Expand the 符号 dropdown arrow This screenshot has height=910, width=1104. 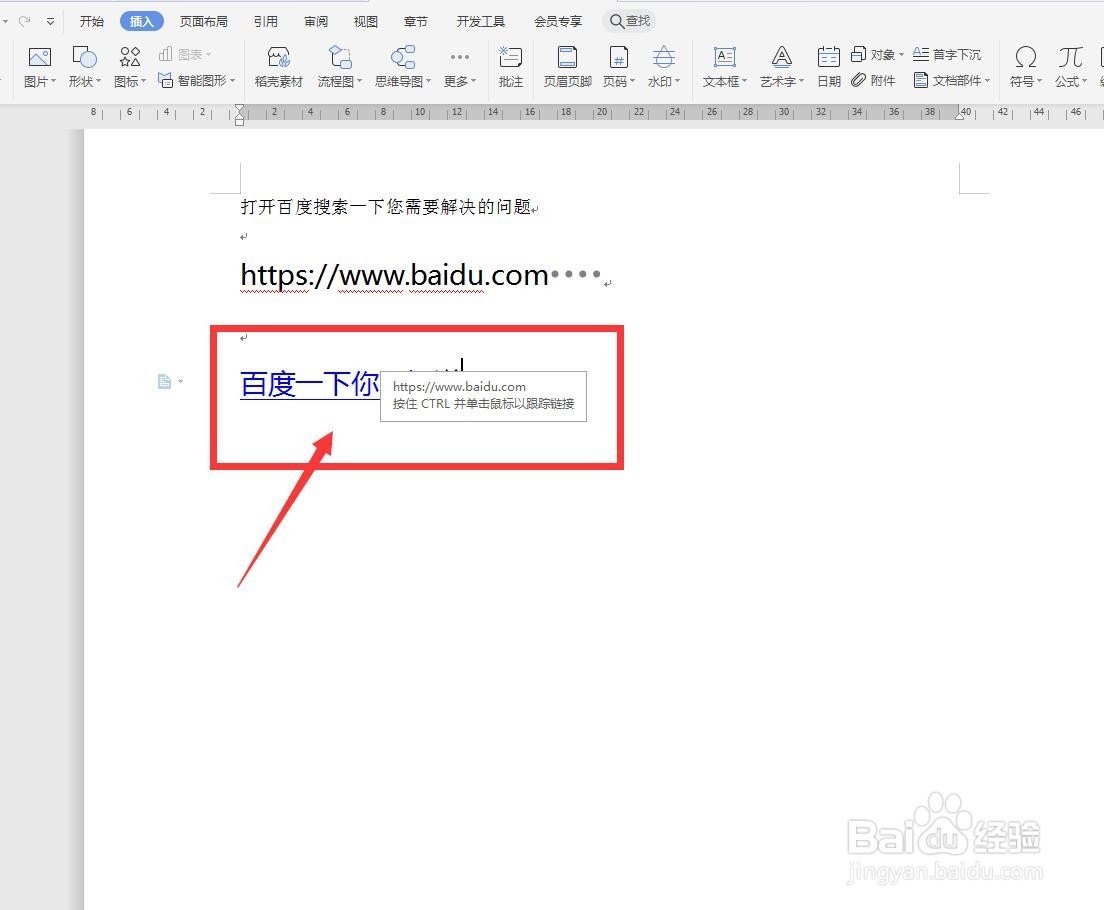coord(1039,82)
